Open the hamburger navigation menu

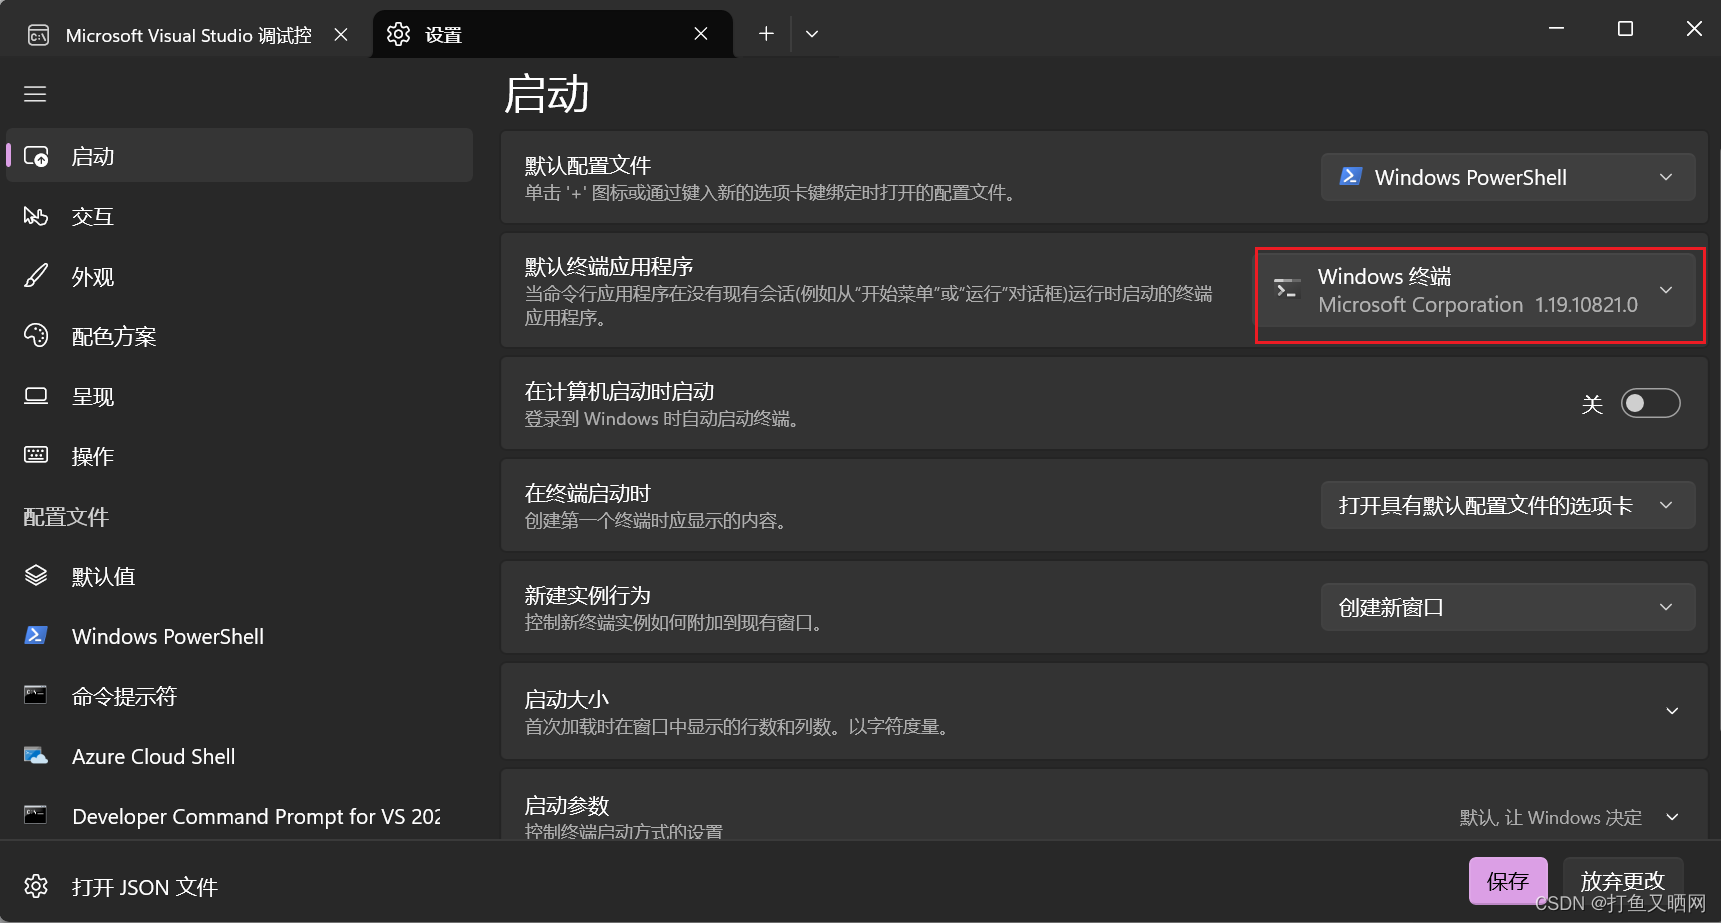click(36, 94)
